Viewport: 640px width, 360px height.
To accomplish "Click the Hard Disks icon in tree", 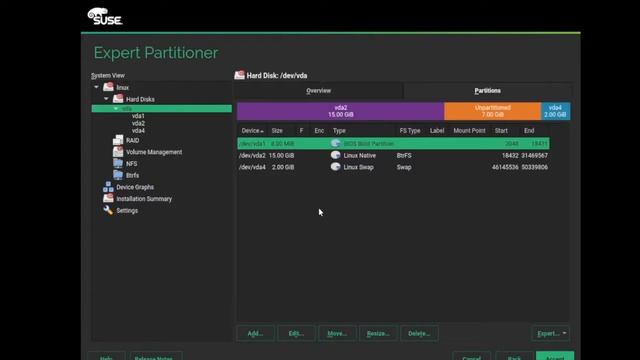I will (118, 99).
